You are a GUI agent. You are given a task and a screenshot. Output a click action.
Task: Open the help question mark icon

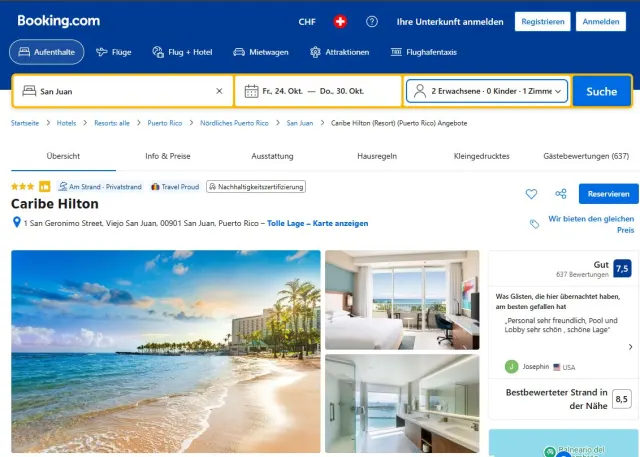(x=371, y=22)
